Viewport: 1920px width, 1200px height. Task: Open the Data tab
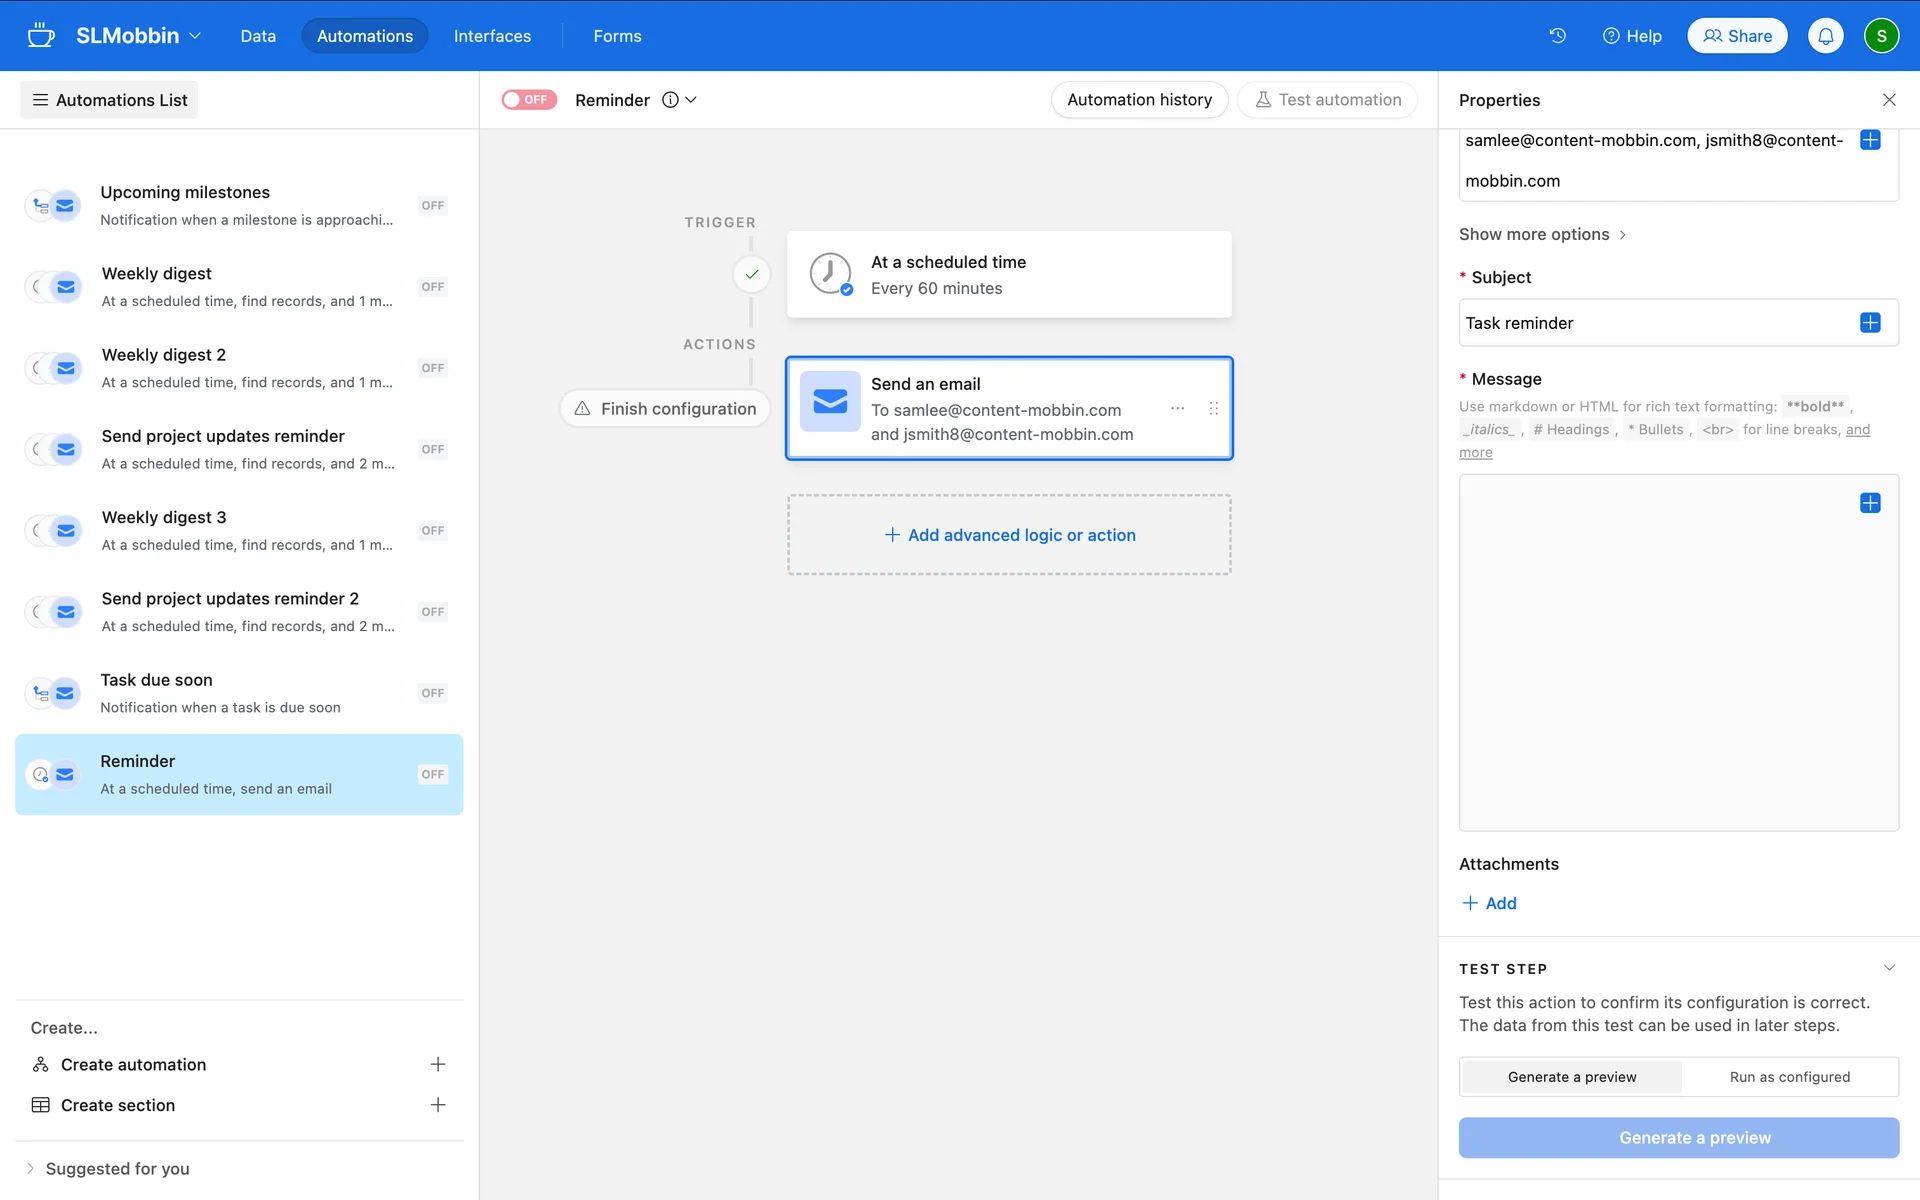pos(258,36)
